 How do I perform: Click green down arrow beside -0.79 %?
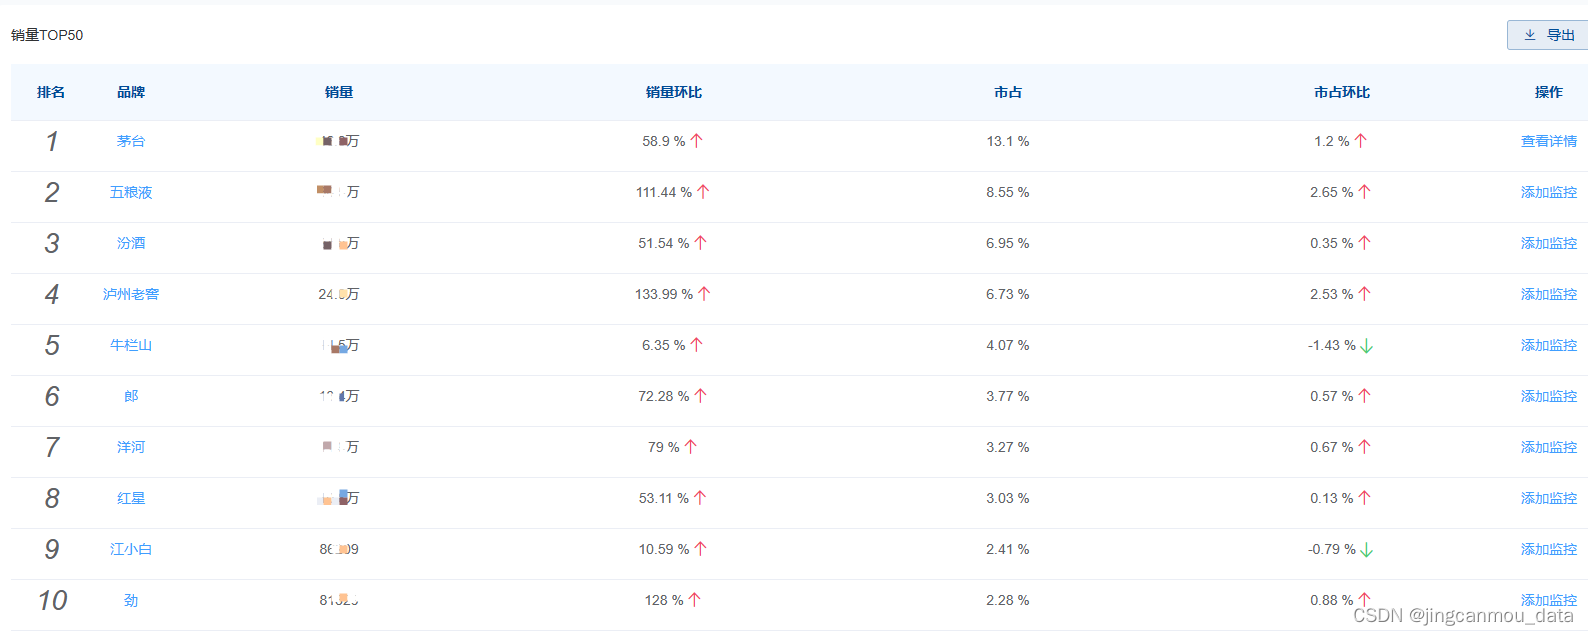pyautogui.click(x=1367, y=550)
